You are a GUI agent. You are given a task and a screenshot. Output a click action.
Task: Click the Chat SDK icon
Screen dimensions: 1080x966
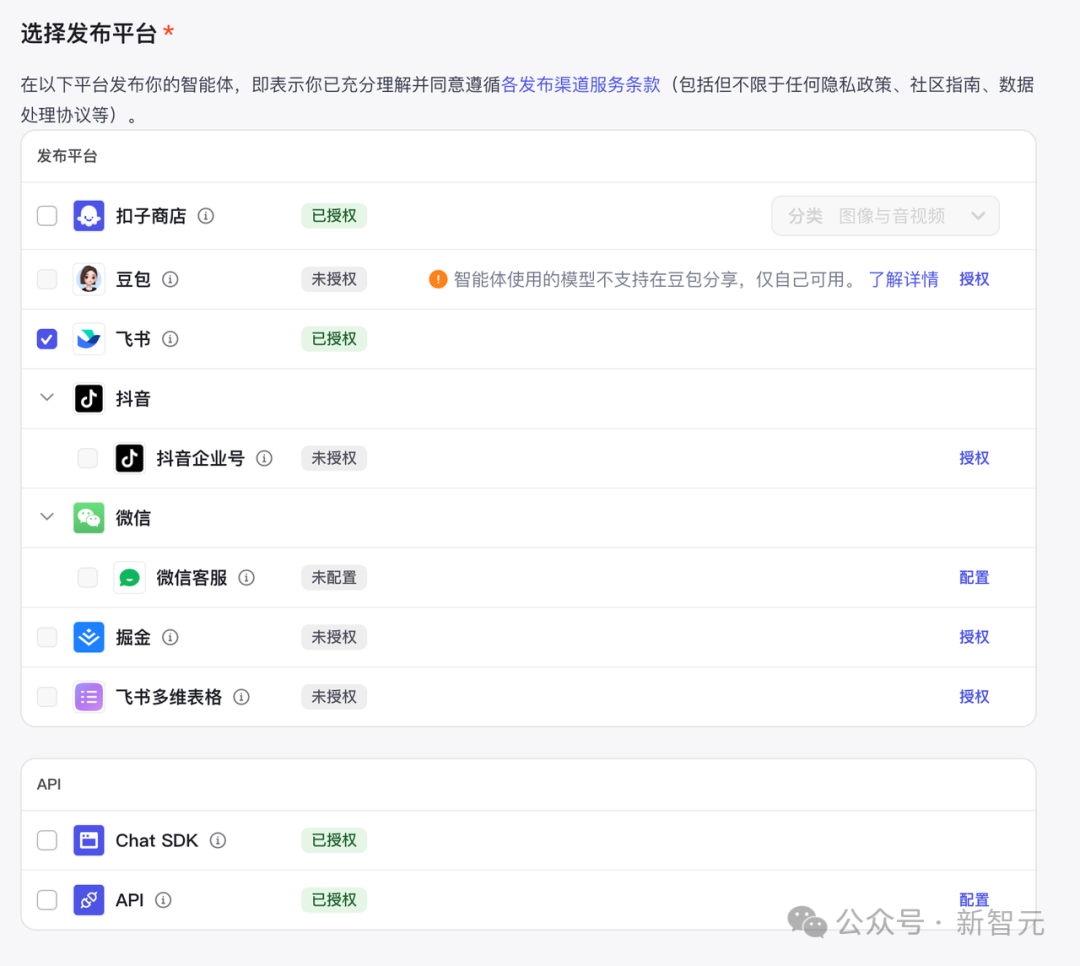point(89,840)
